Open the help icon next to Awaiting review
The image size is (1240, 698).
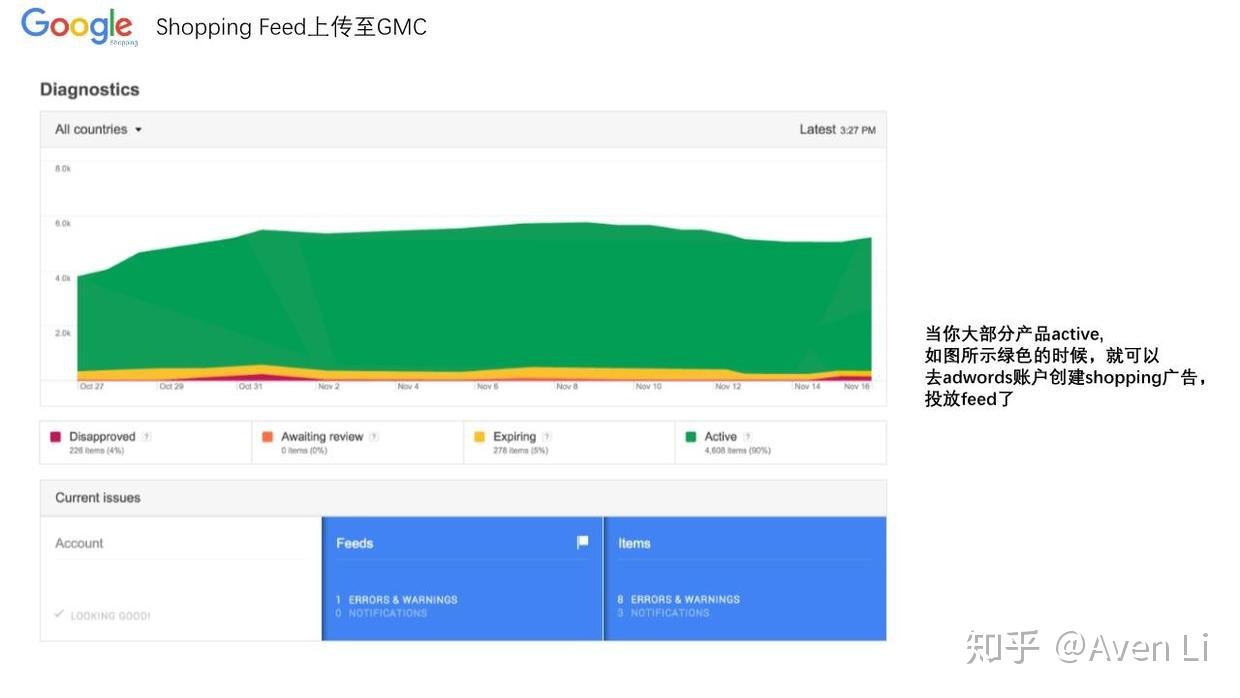tap(374, 436)
